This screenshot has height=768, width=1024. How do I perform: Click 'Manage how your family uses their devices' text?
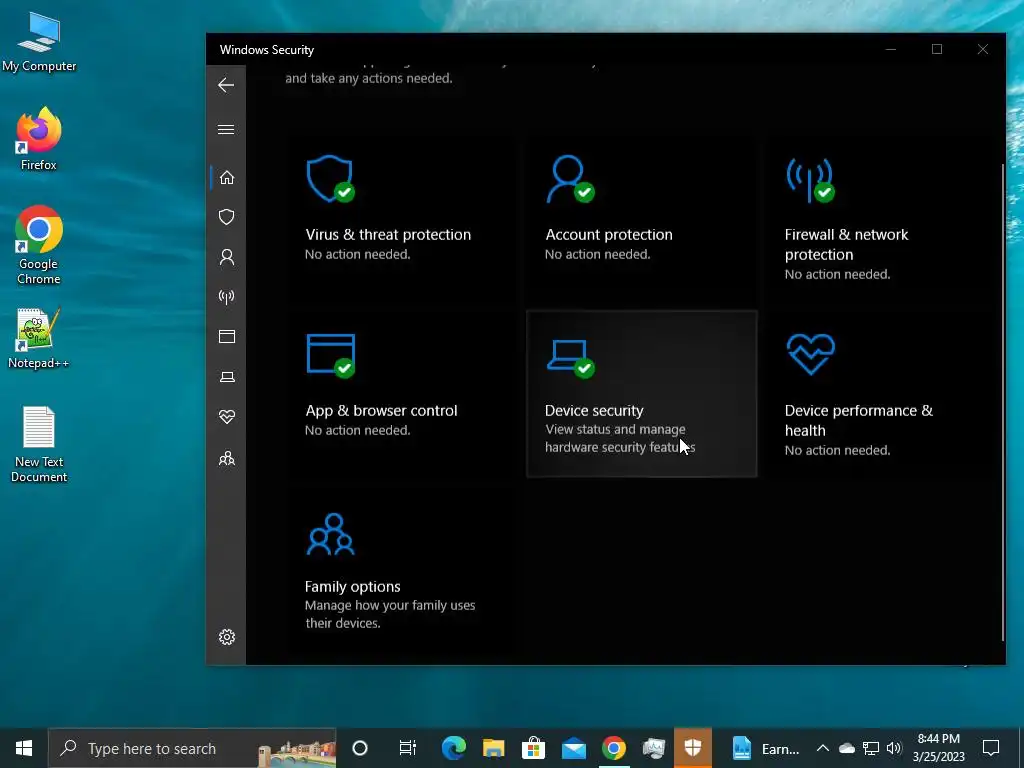[390, 614]
